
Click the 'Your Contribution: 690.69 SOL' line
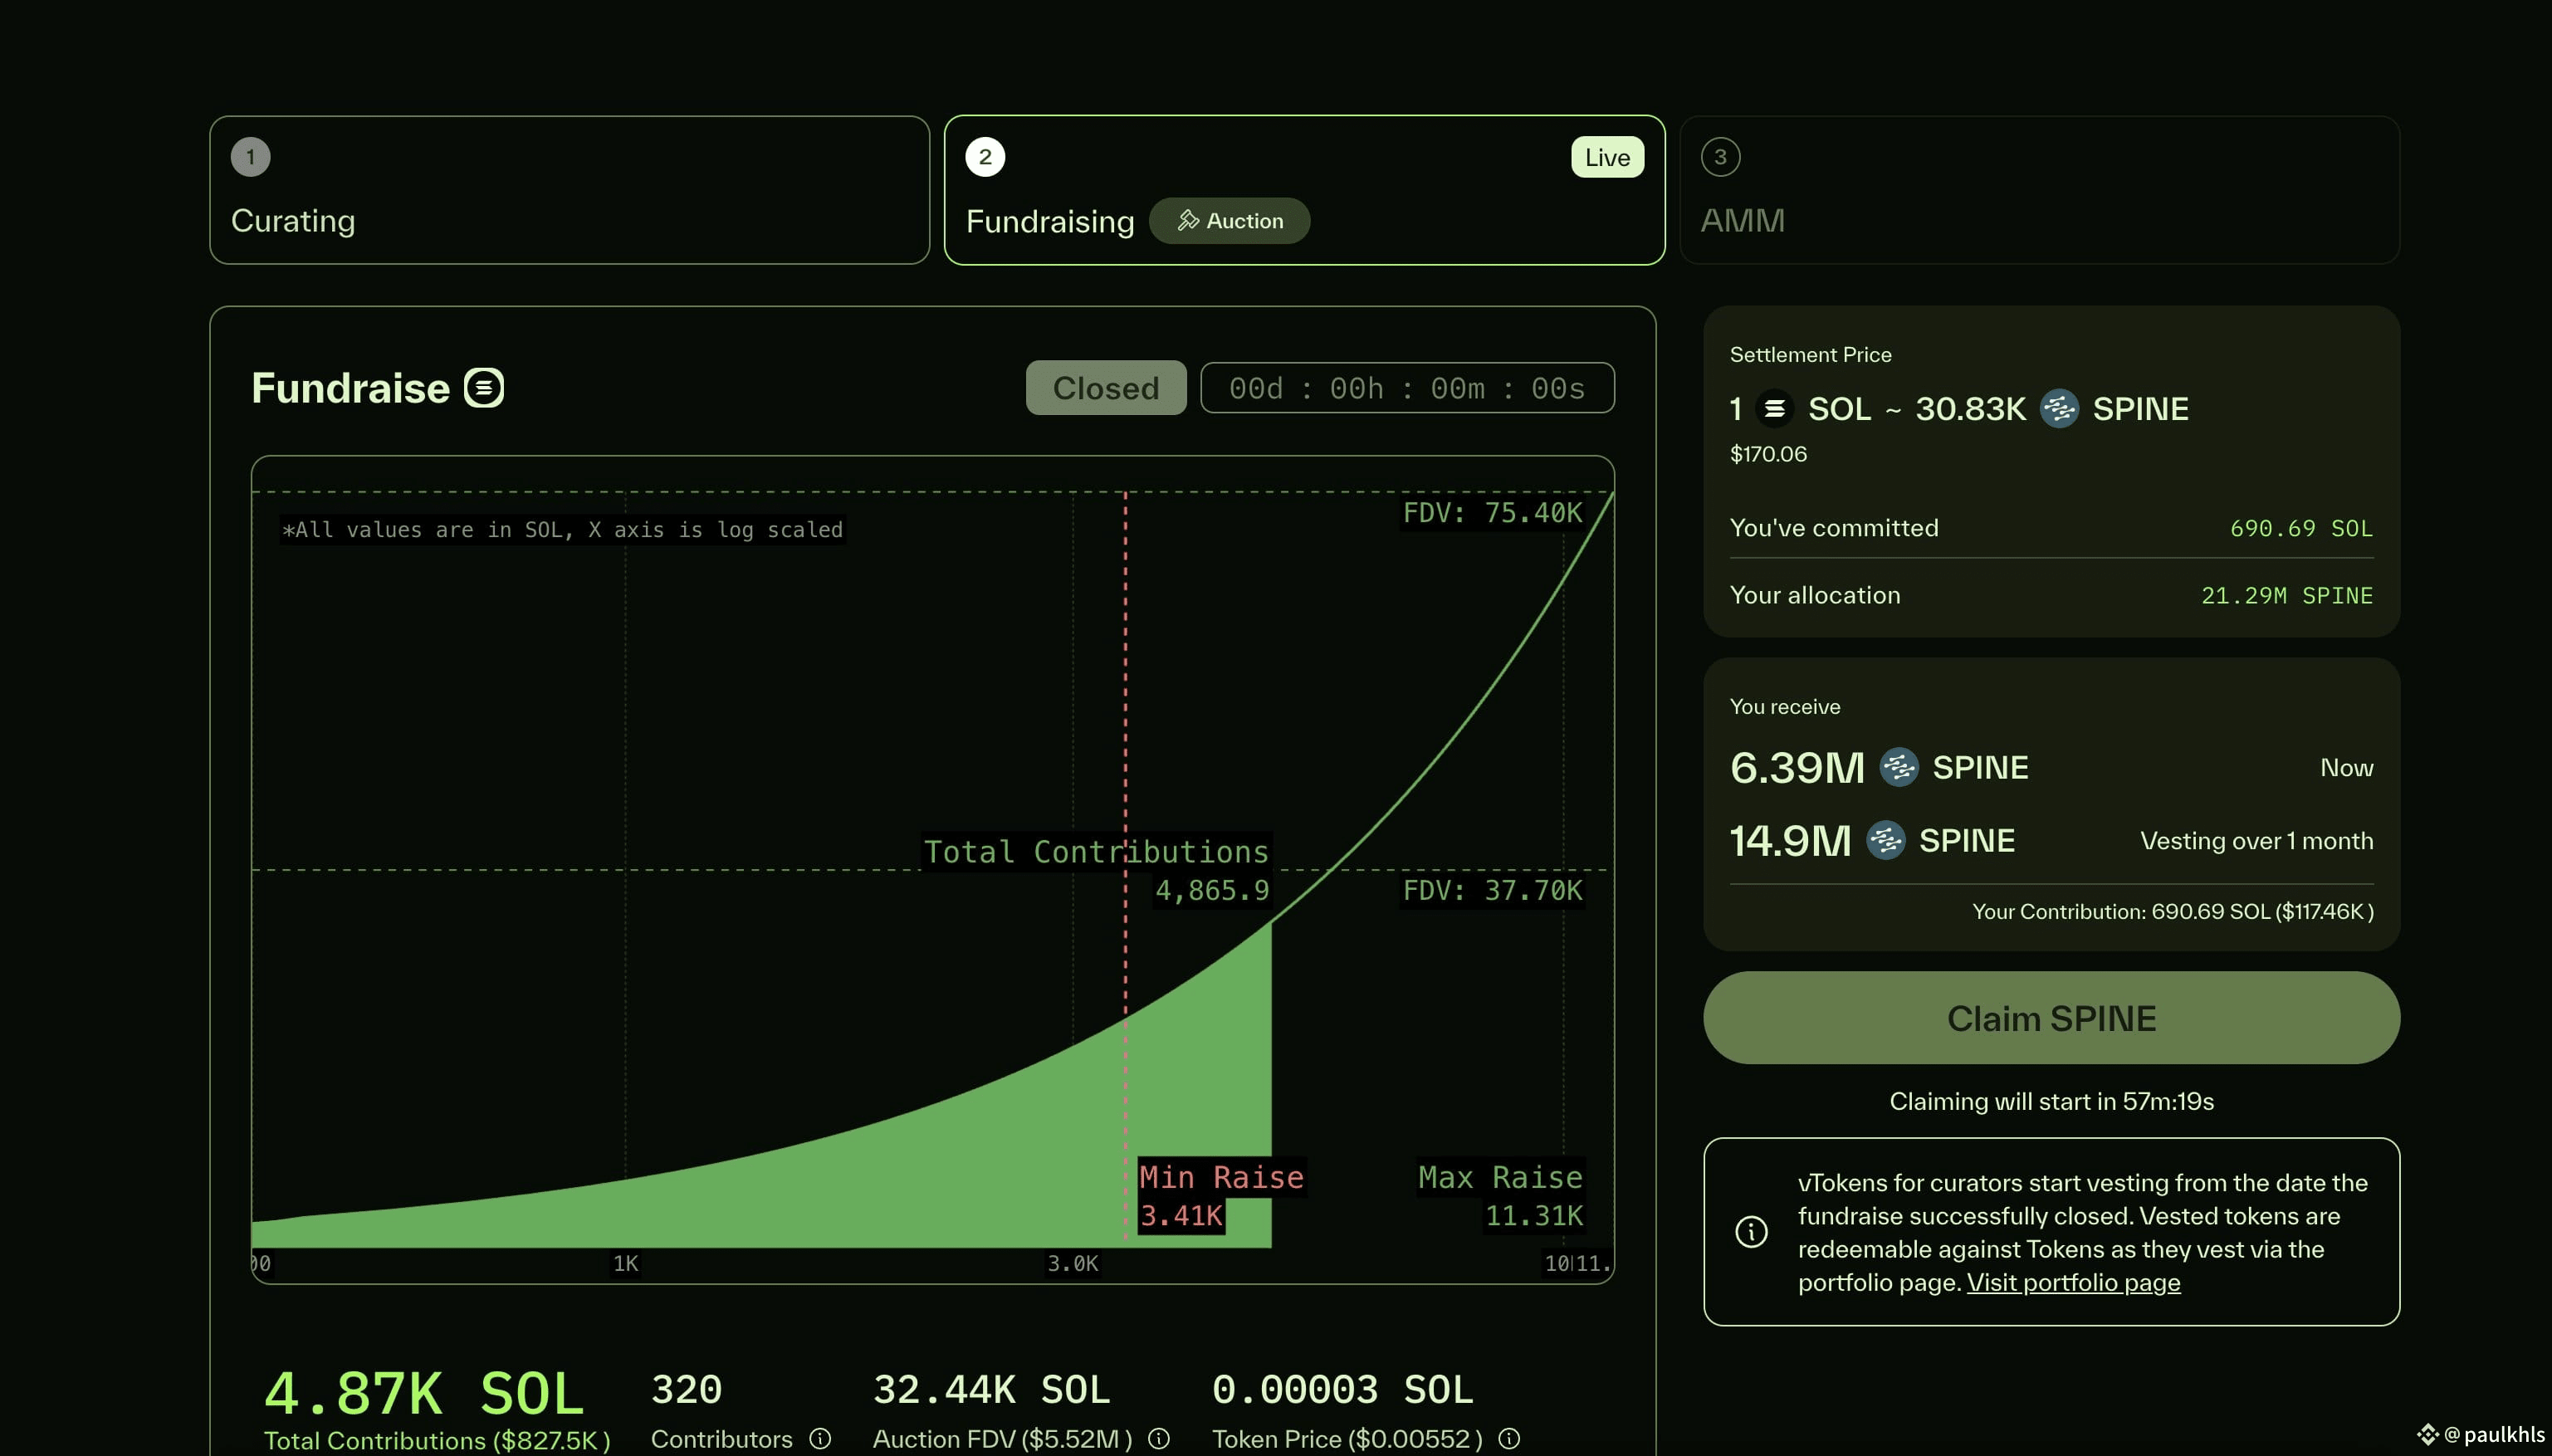click(2172, 912)
